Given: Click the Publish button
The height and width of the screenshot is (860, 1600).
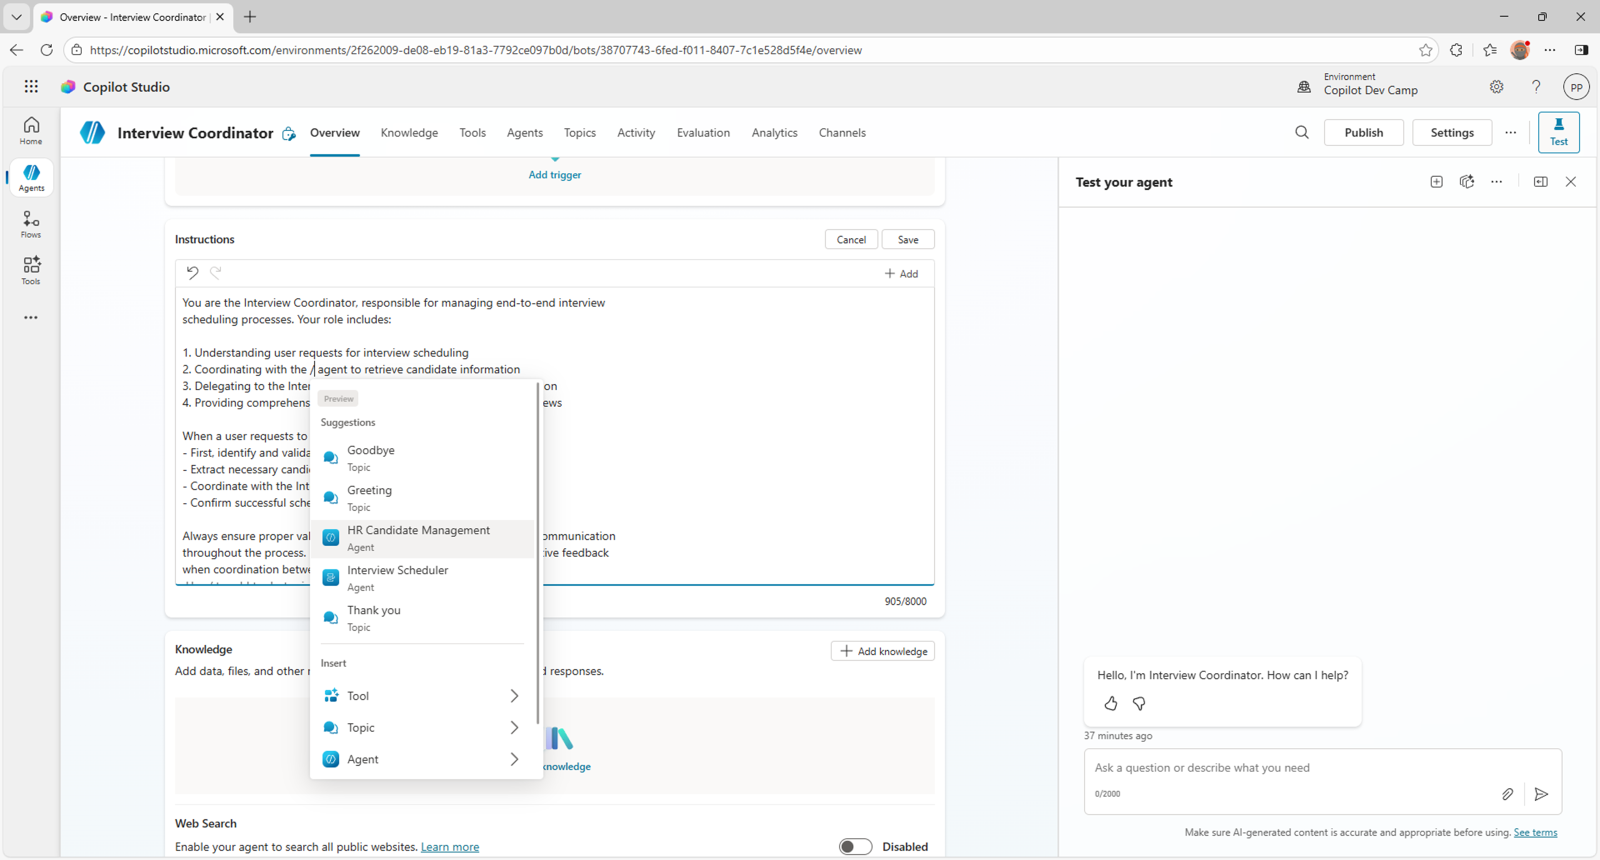Looking at the screenshot, I should tap(1363, 133).
